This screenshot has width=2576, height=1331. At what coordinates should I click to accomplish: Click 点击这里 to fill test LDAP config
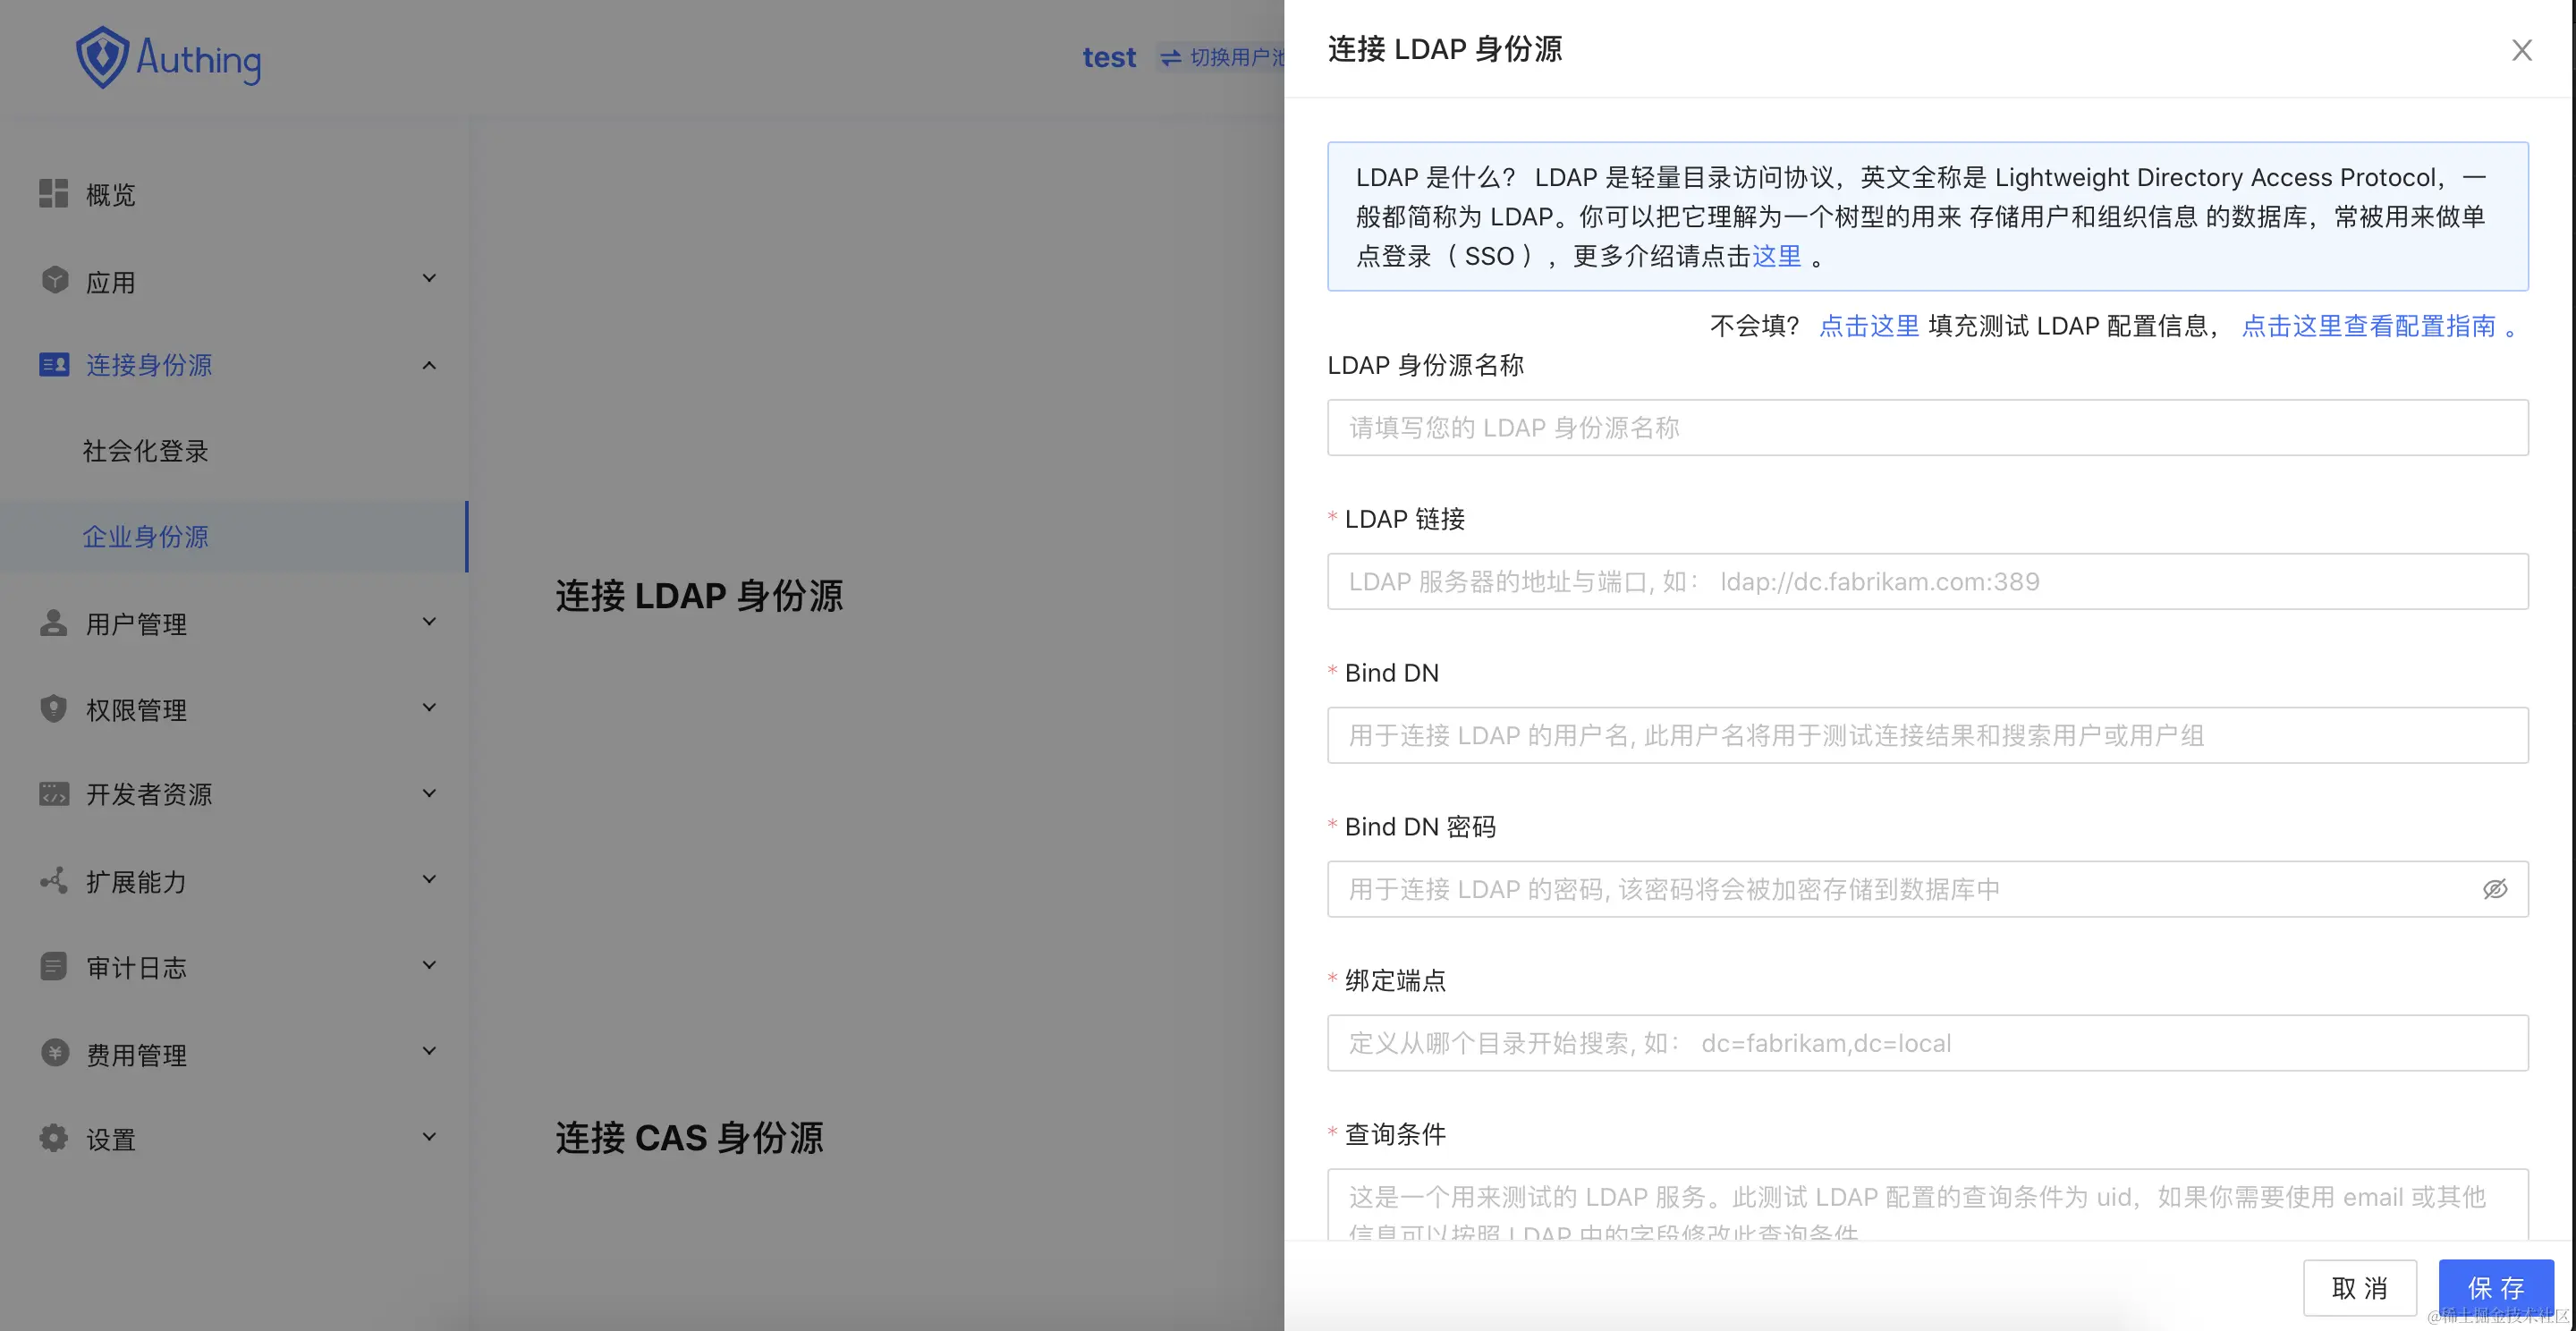point(1868,326)
